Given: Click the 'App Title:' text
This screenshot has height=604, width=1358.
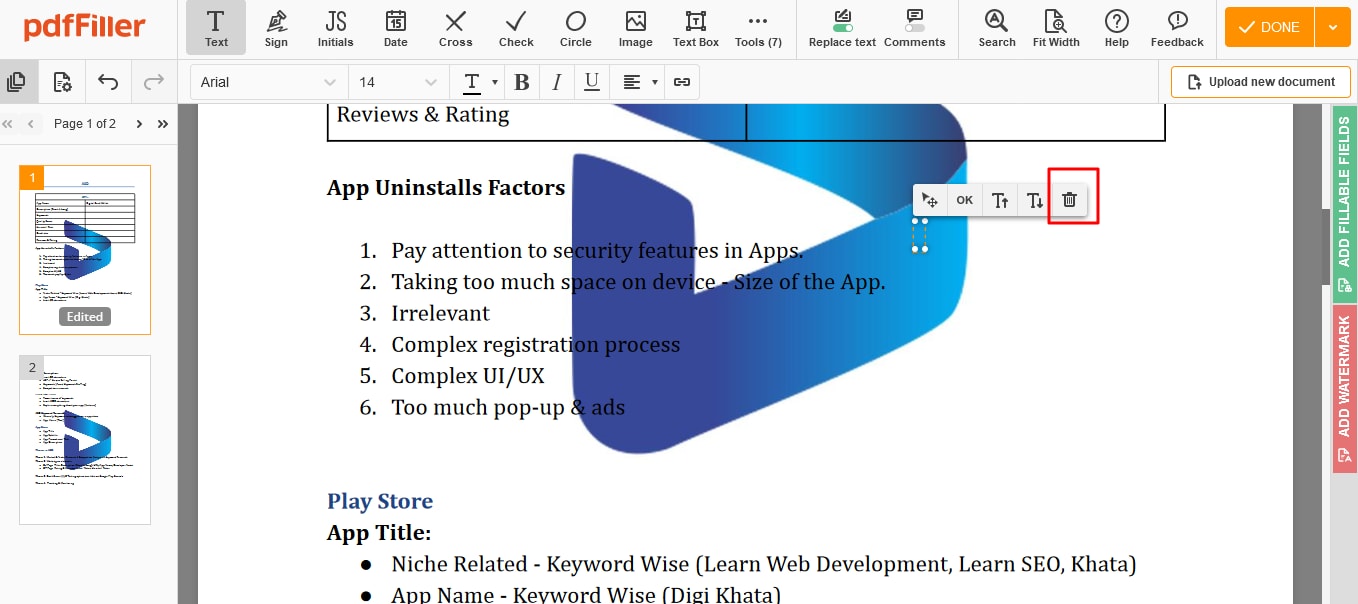Looking at the screenshot, I should [x=379, y=533].
